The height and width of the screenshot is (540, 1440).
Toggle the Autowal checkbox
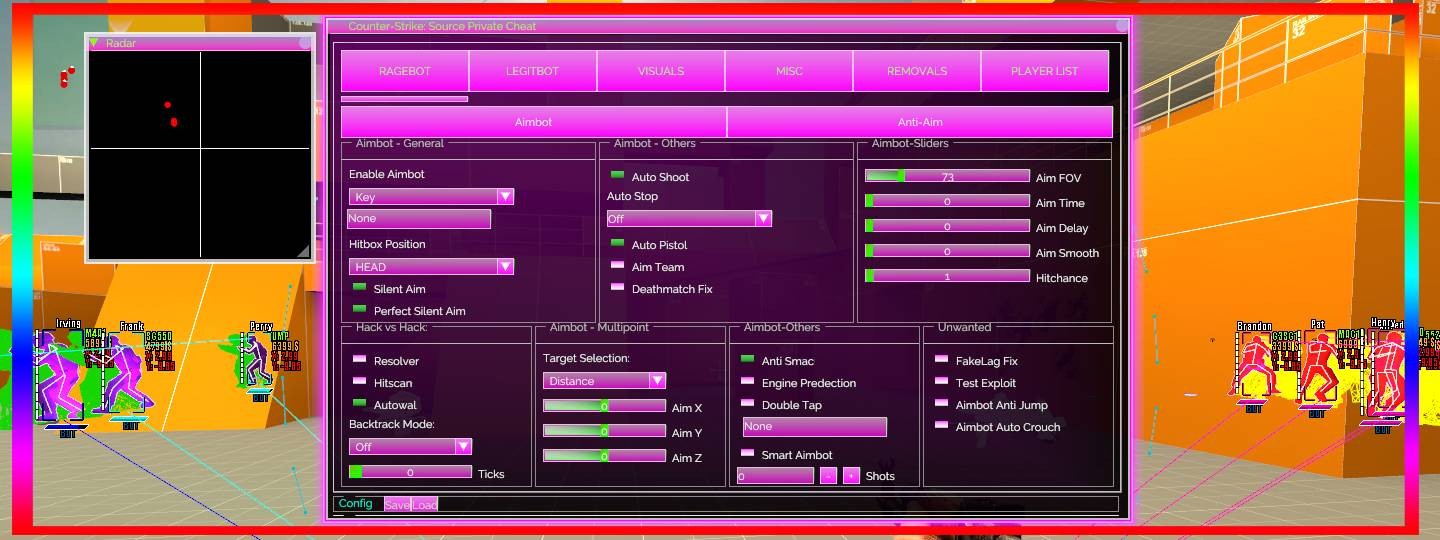coord(360,404)
